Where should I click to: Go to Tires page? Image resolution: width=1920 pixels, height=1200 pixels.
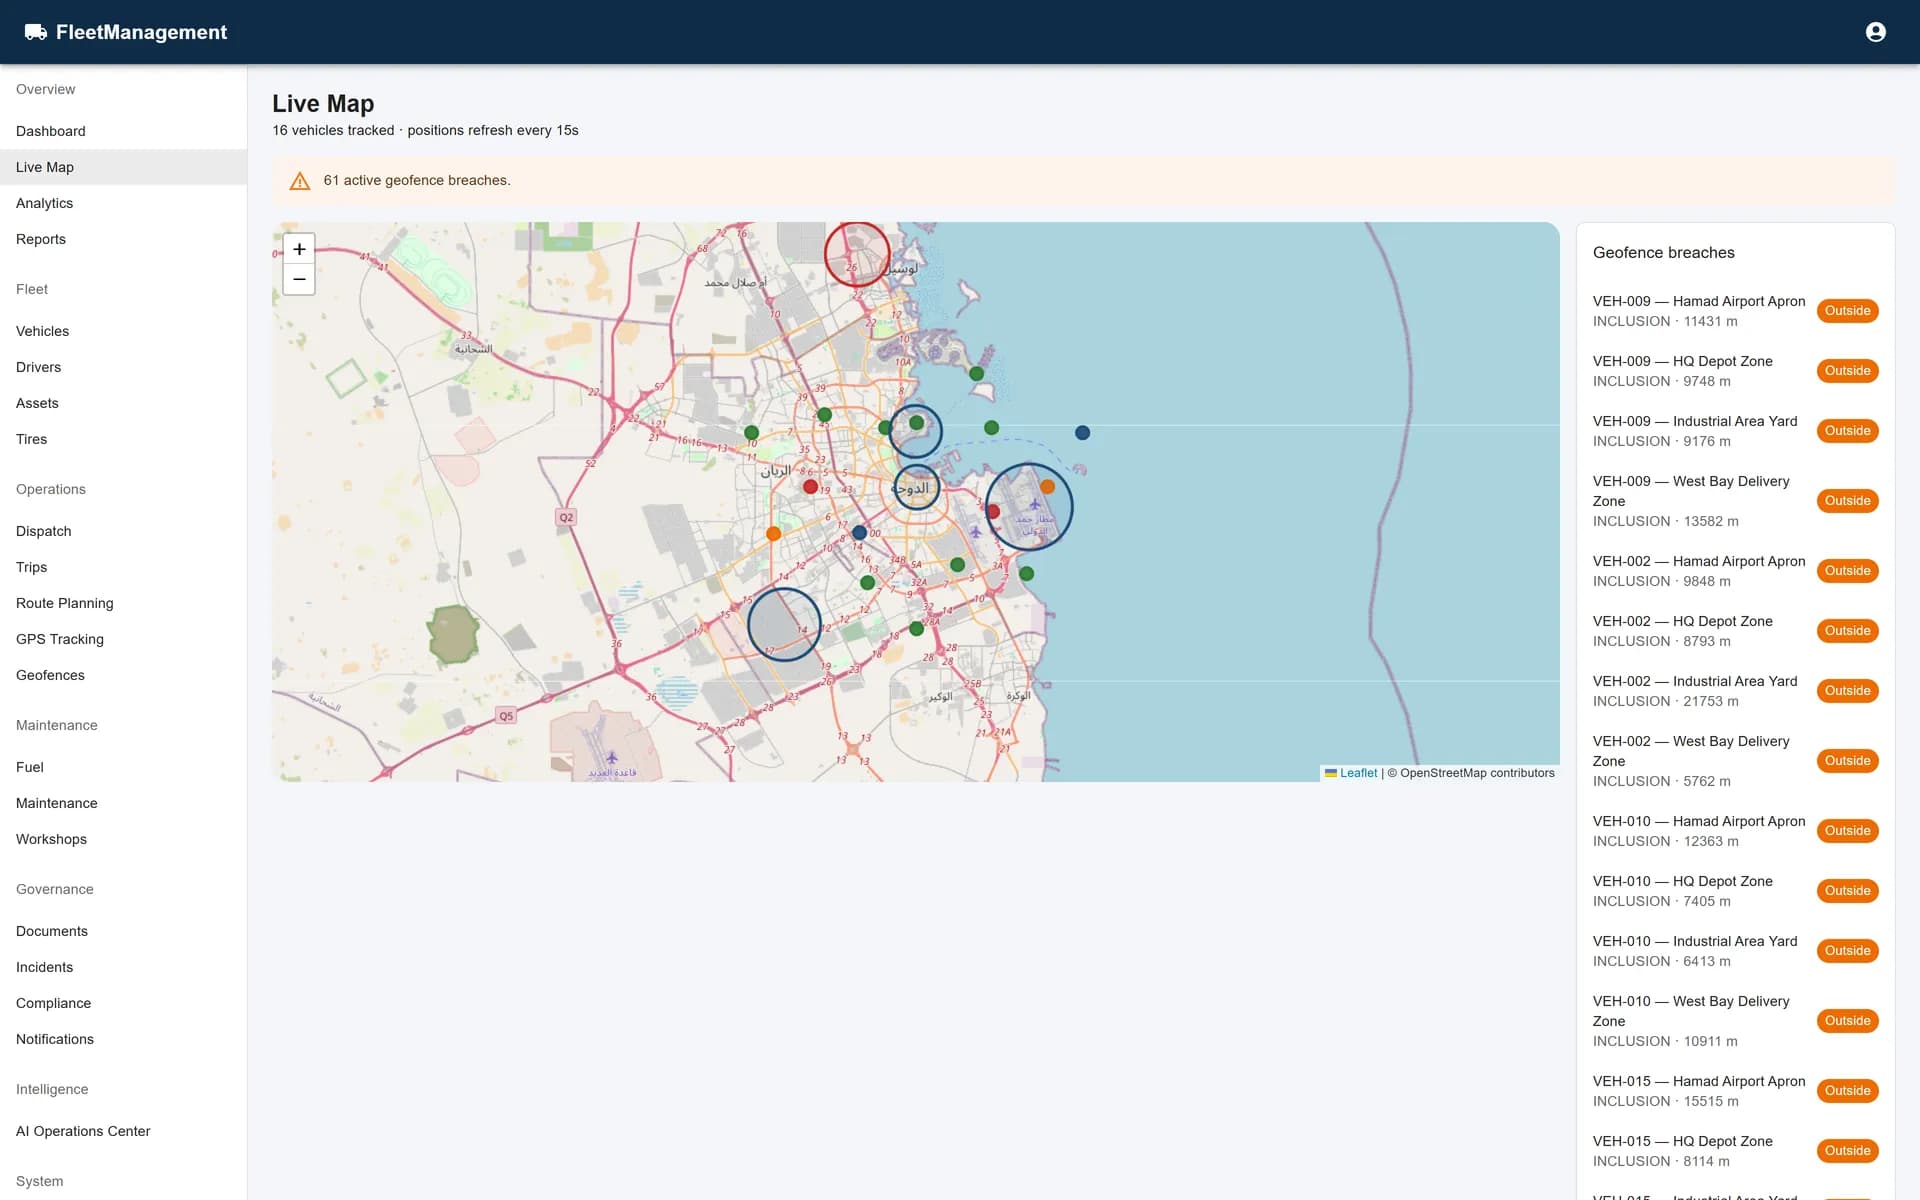click(x=123, y=439)
